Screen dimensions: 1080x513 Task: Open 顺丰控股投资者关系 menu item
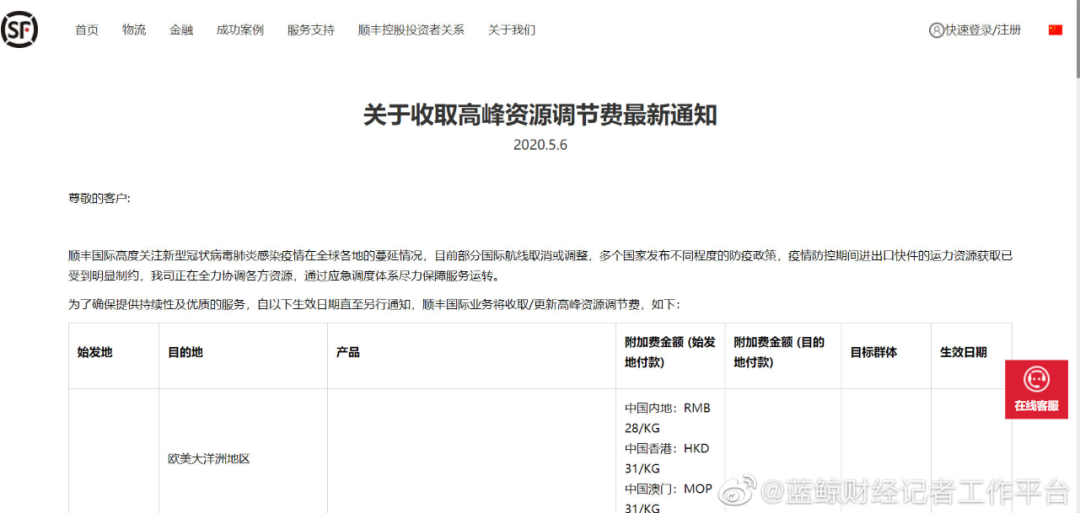click(x=411, y=30)
